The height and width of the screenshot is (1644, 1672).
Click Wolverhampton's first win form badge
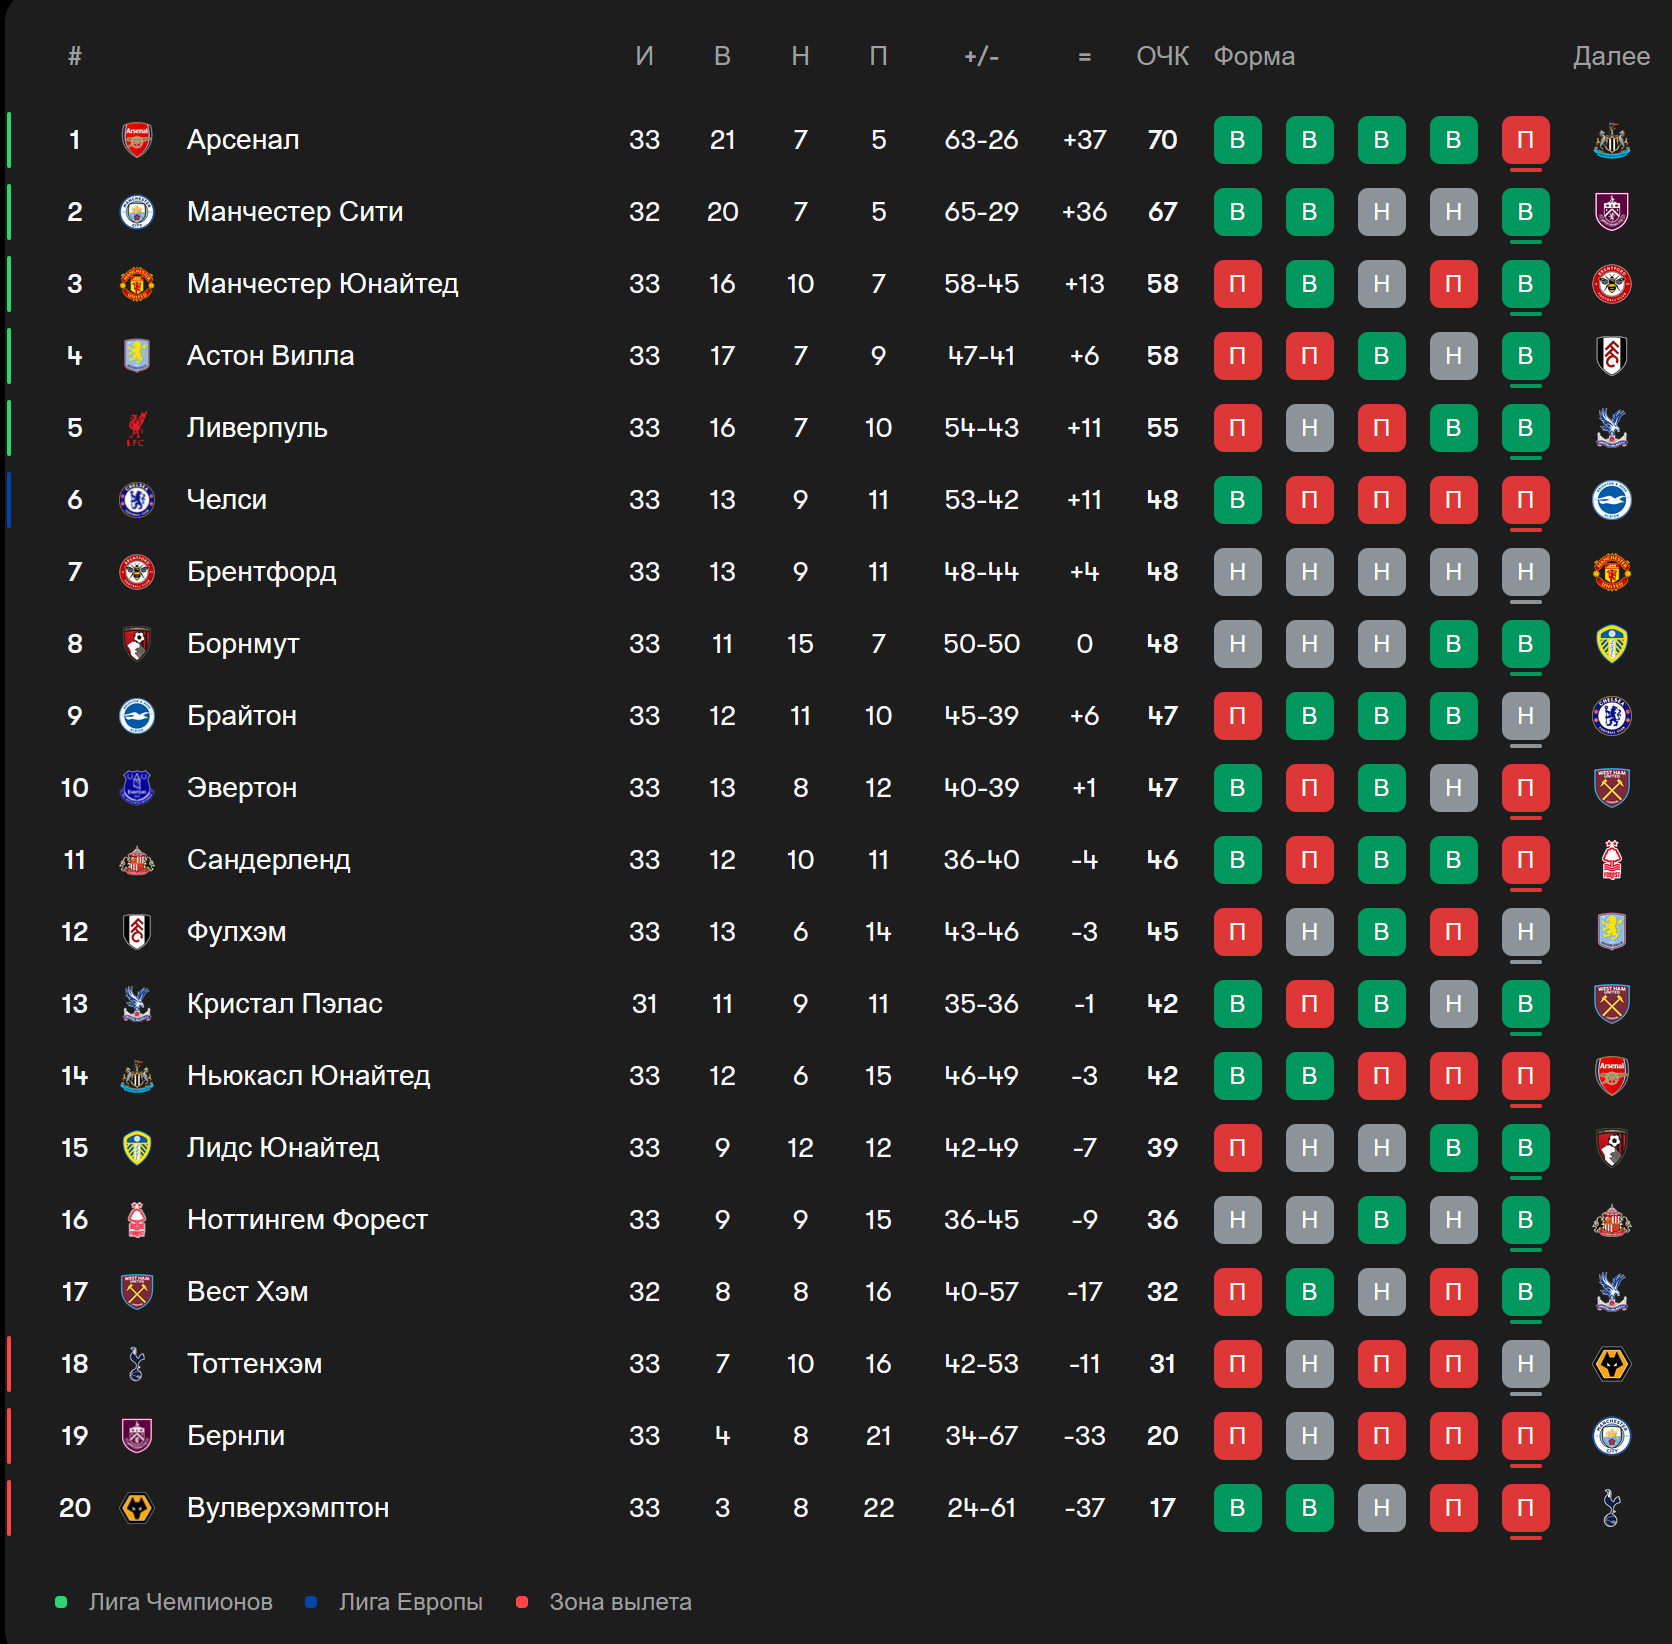coord(1237,1508)
